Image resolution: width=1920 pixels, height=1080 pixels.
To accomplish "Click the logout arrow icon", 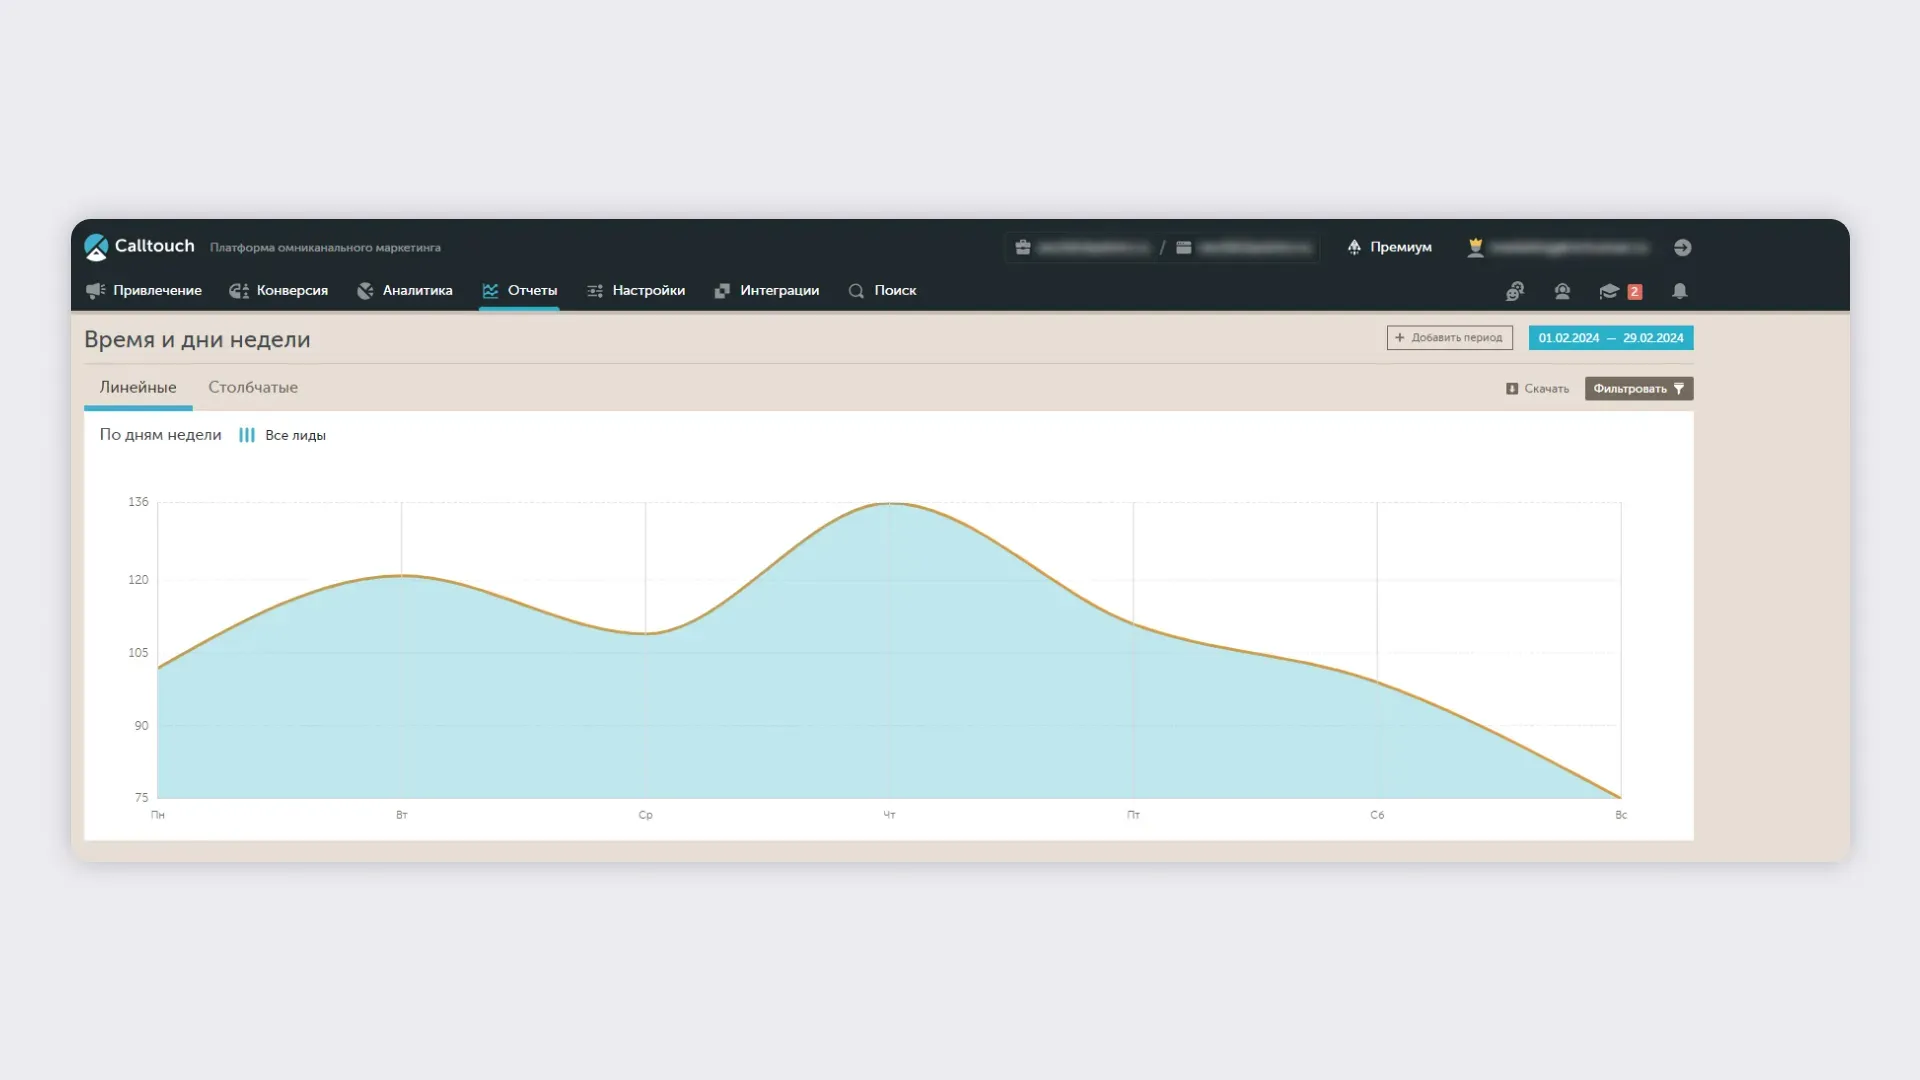I will (1682, 247).
